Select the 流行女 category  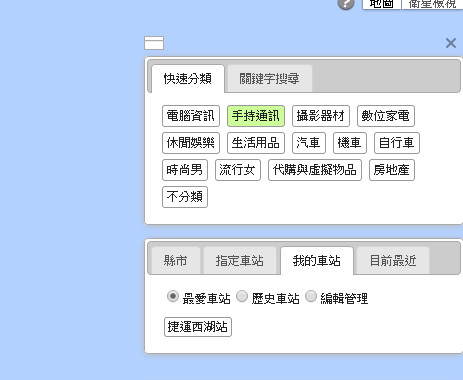tap(238, 170)
